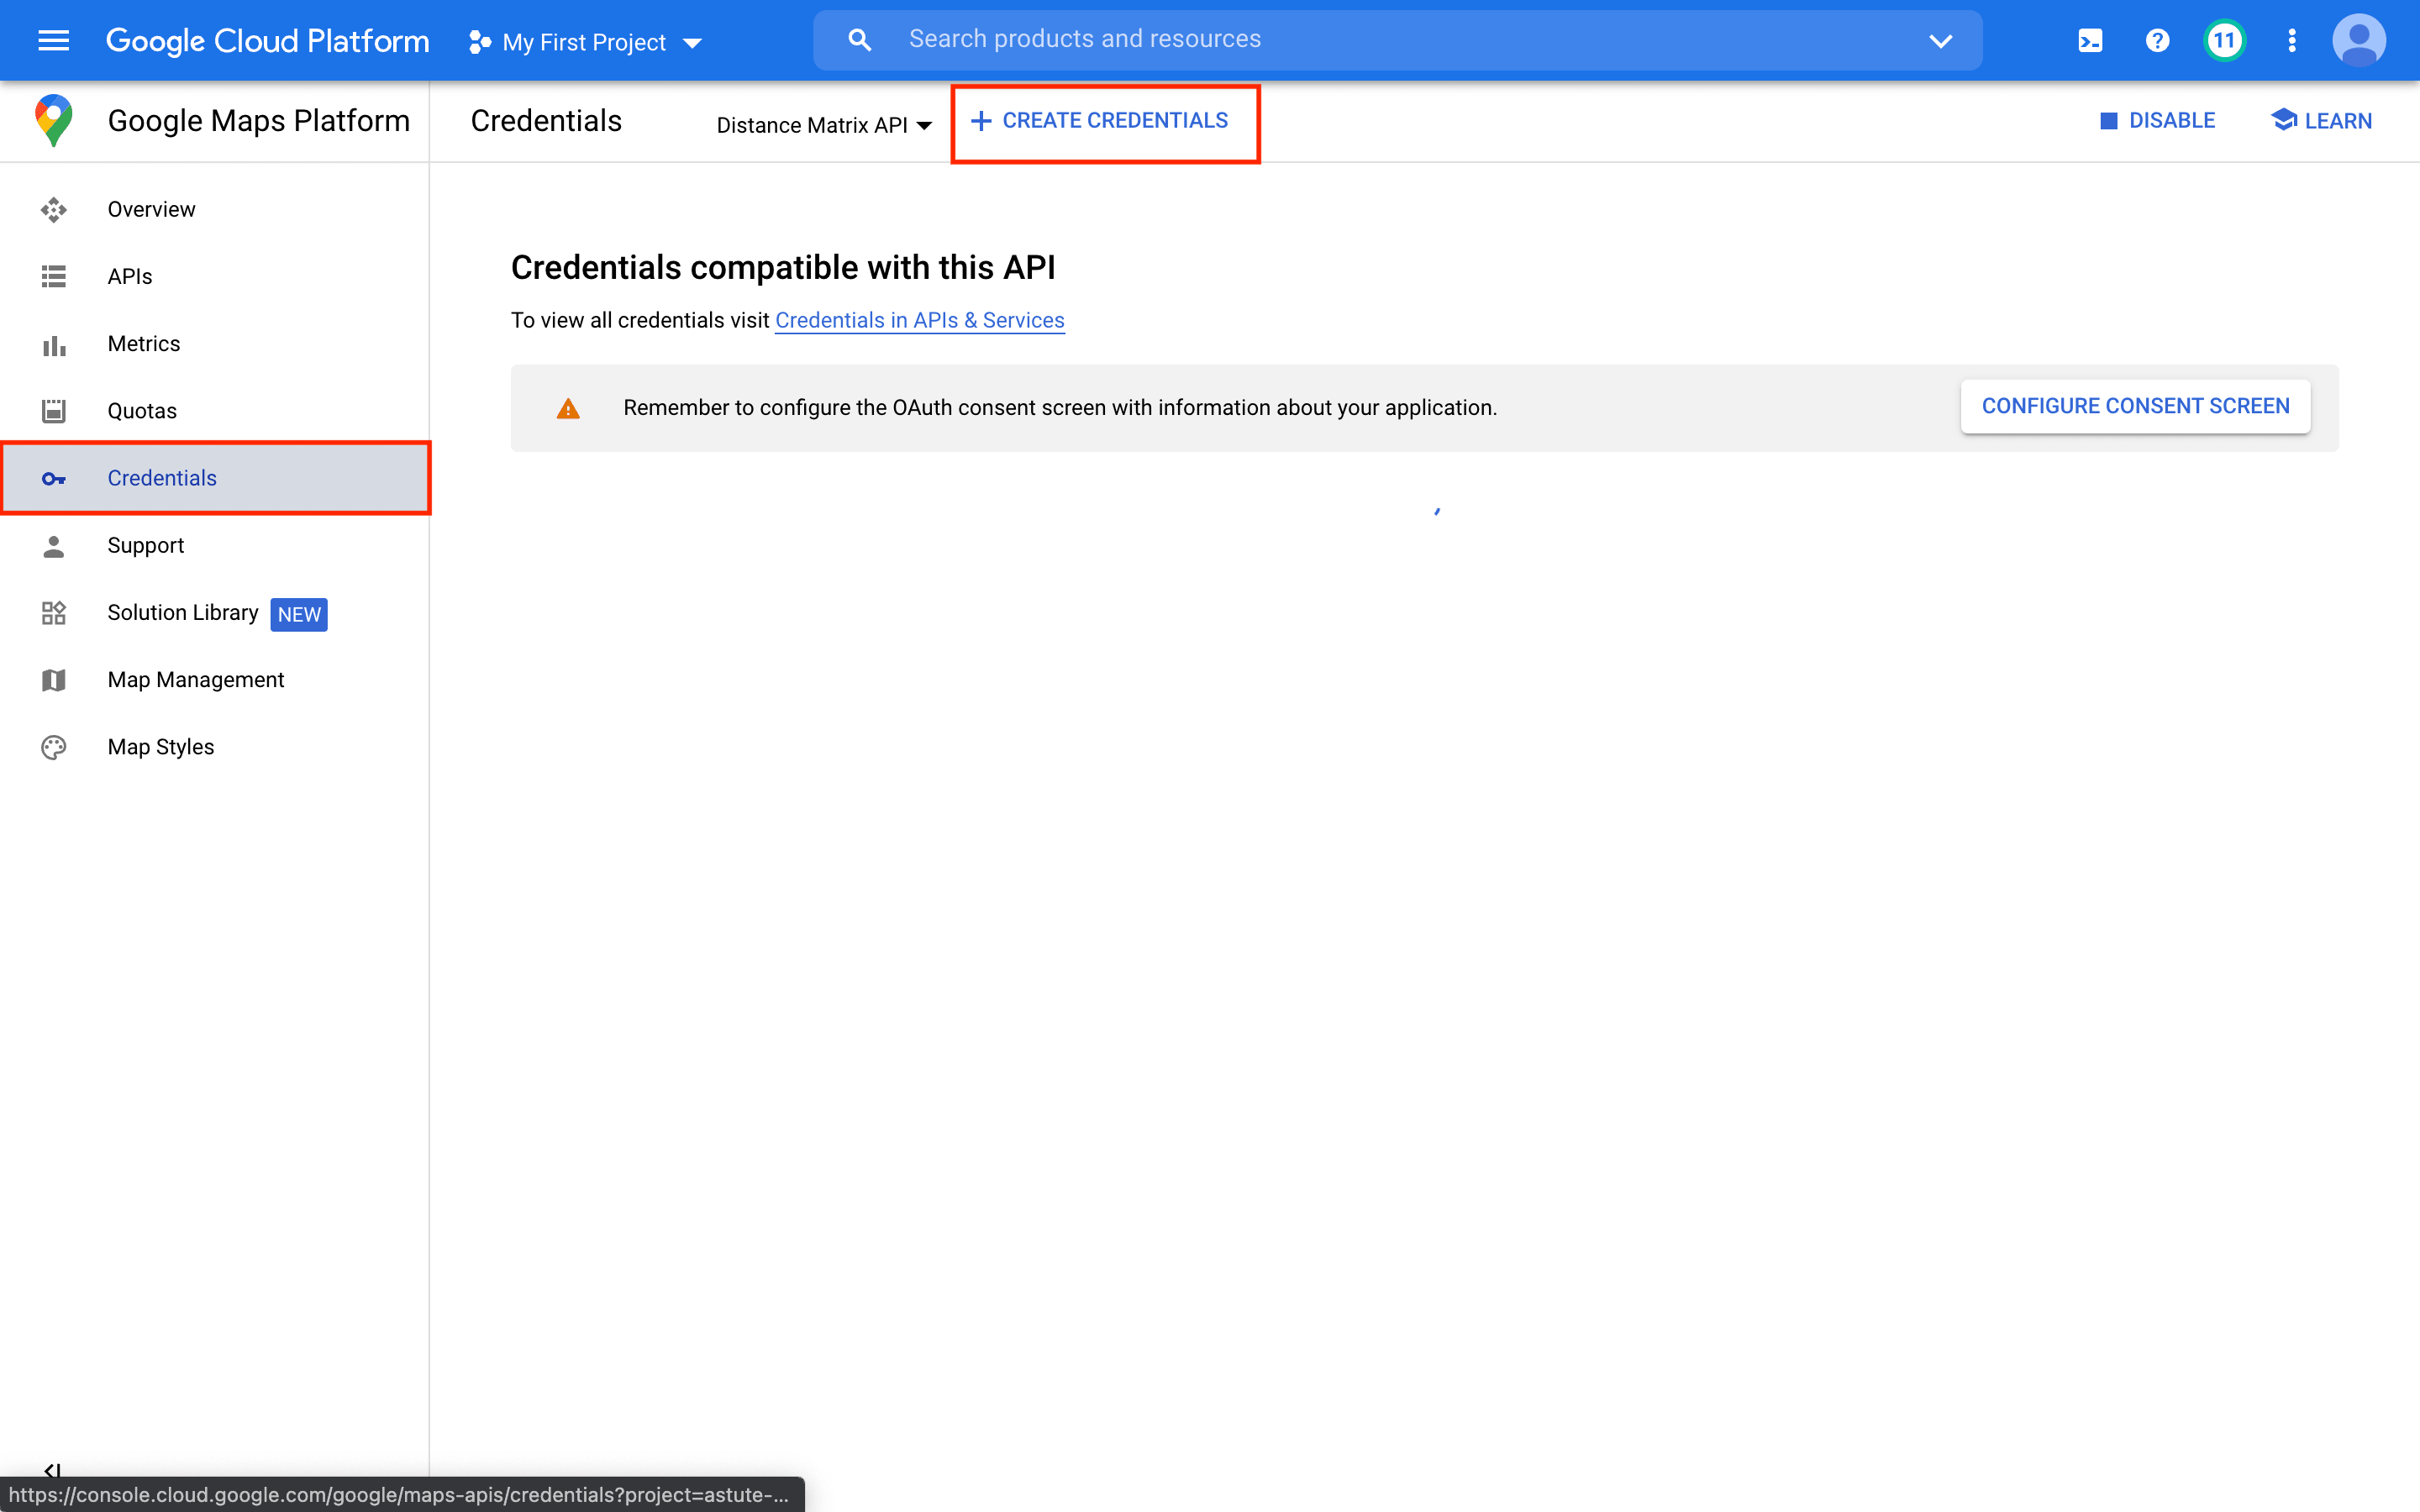Open the Learn panel
Screen dimensions: 2420x1512
[x=2321, y=121]
